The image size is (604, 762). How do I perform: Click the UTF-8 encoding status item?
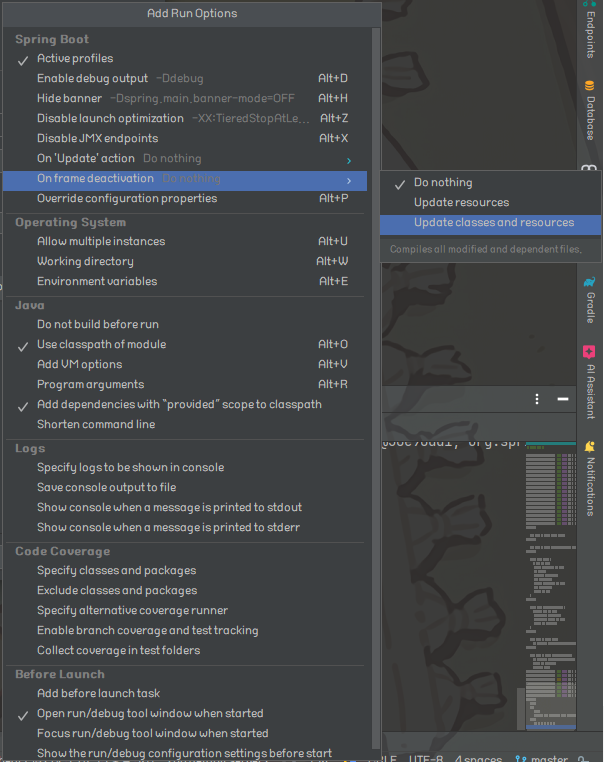pyautogui.click(x=426, y=758)
